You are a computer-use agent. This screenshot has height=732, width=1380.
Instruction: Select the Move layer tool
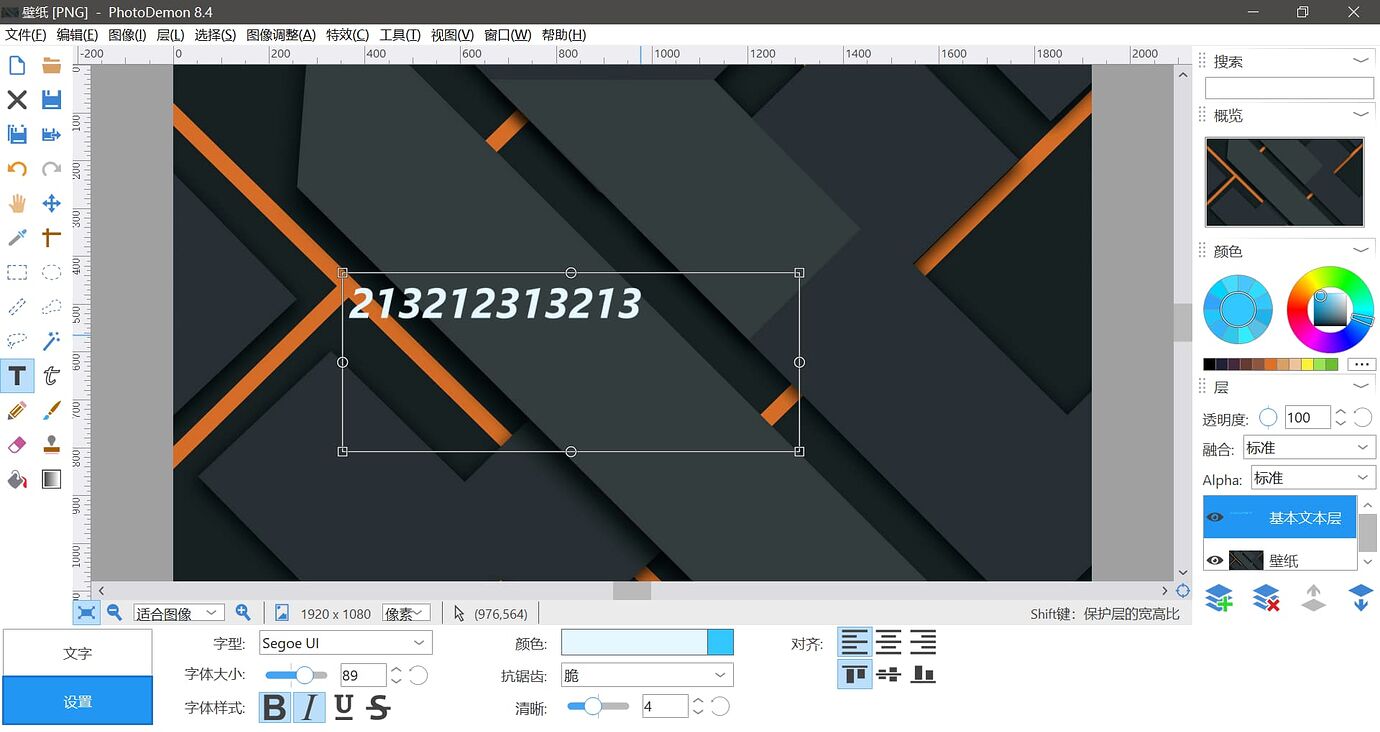tap(52, 204)
